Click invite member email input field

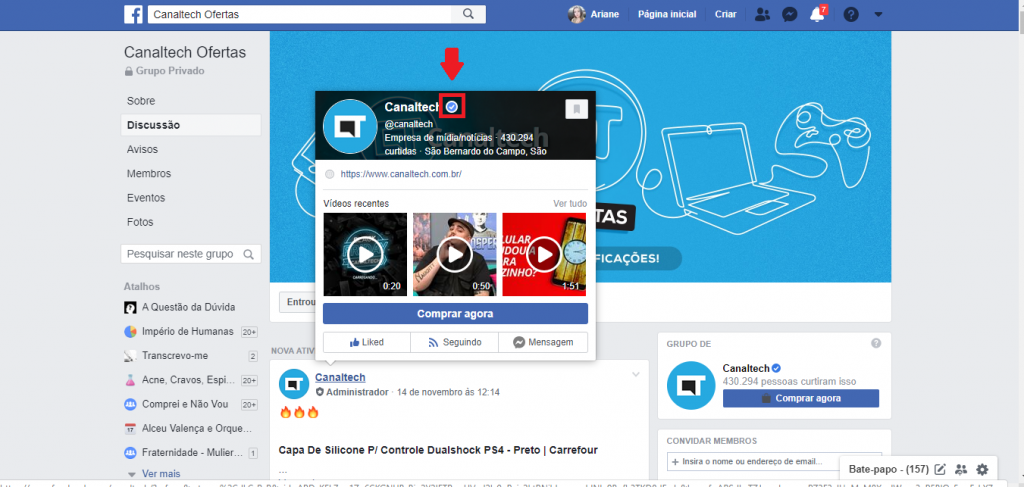click(x=774, y=462)
